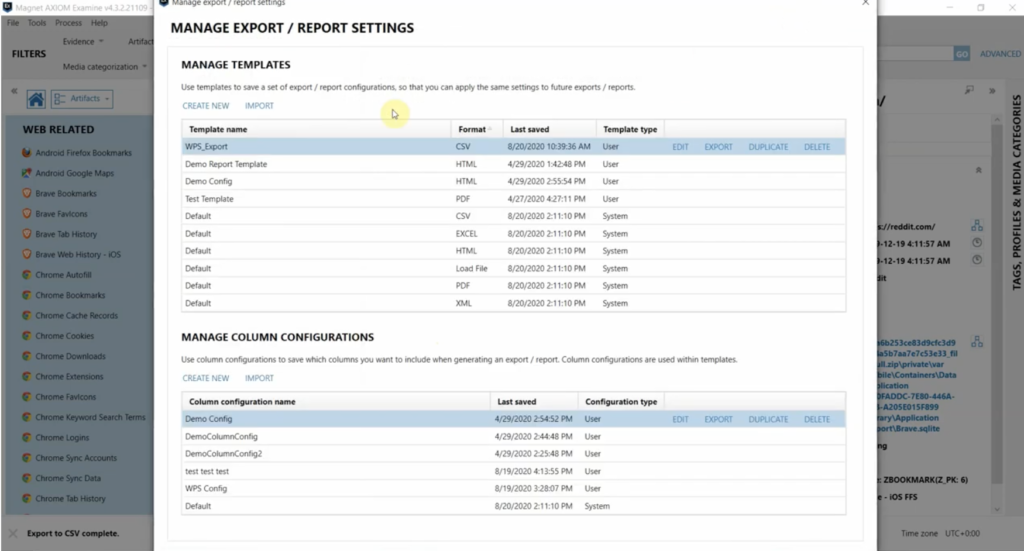Expand the right details panel chevron
This screenshot has height=551, width=1024.
(x=992, y=91)
